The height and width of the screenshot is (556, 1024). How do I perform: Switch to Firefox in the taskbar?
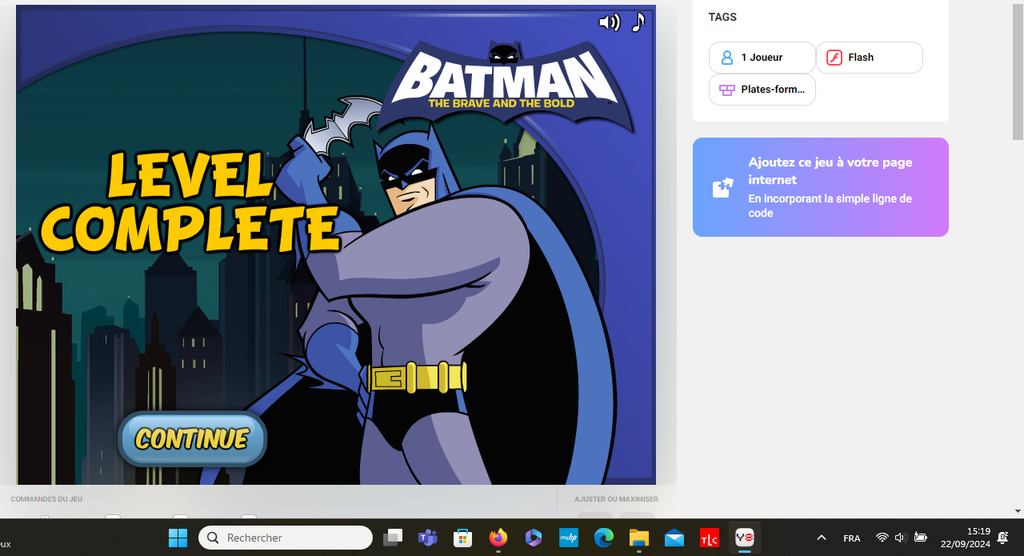tap(498, 538)
